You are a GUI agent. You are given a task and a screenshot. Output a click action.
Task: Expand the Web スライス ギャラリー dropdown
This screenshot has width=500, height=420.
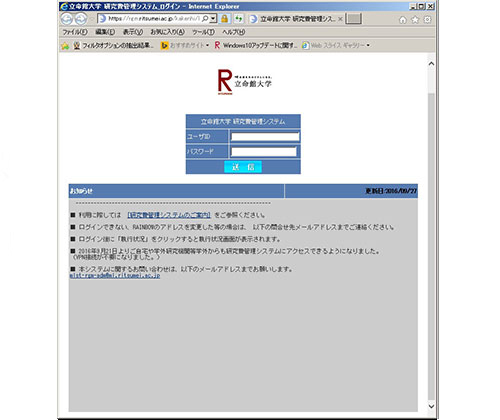(368, 45)
